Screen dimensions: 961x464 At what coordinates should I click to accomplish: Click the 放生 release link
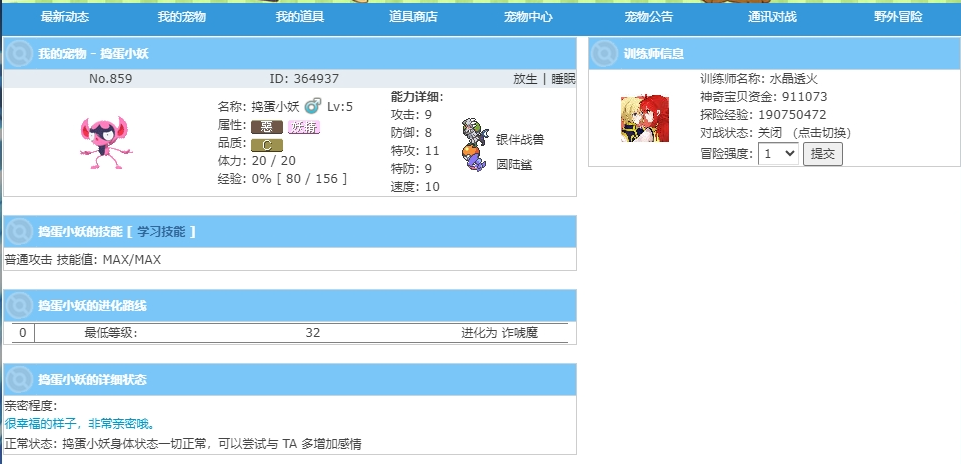524,79
